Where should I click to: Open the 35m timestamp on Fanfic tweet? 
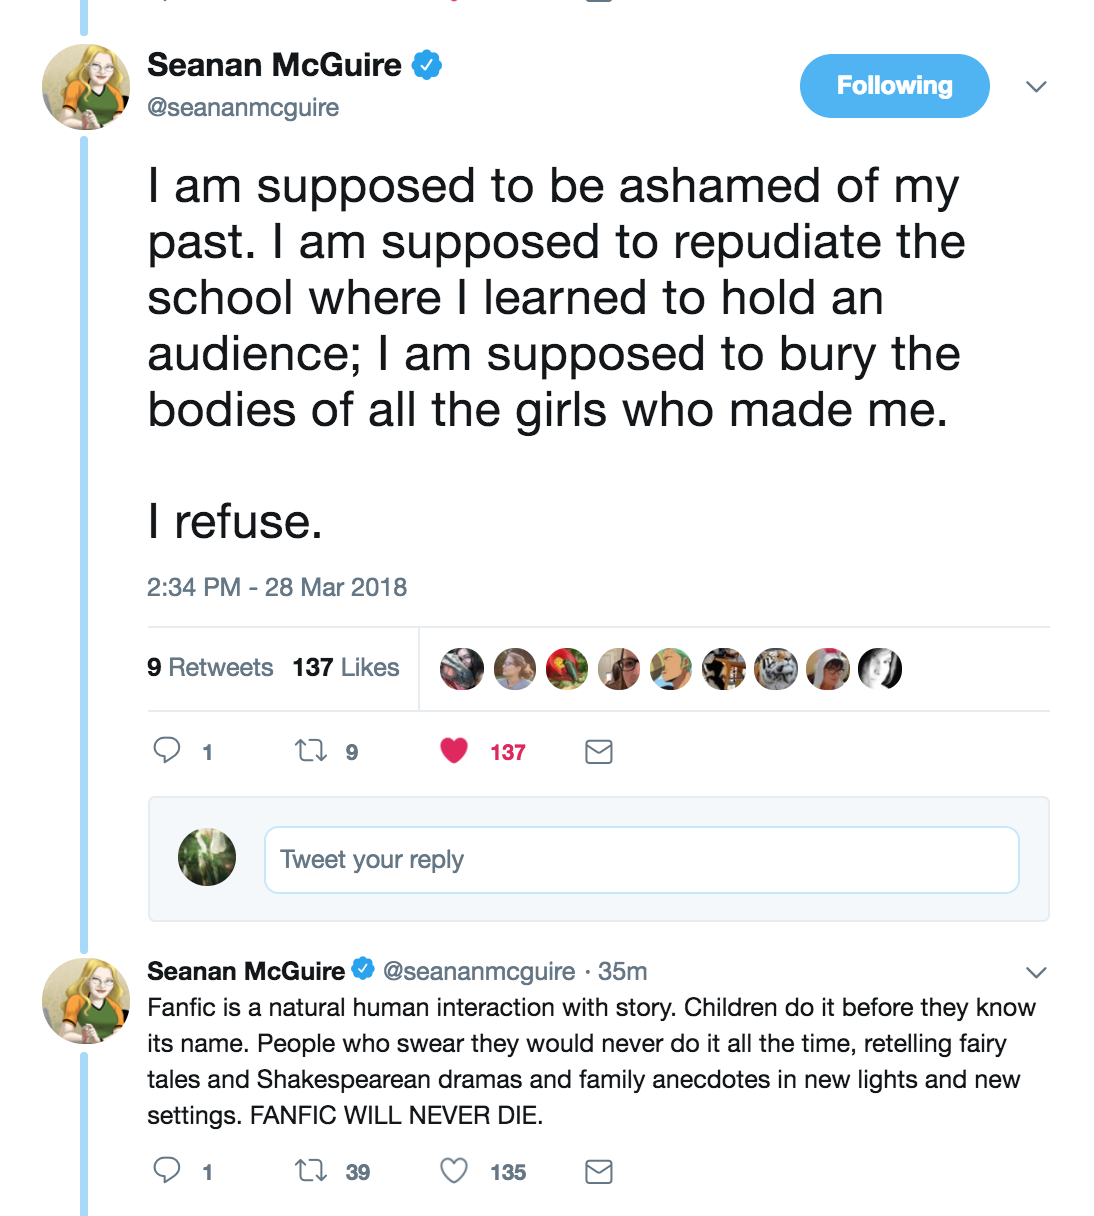(623, 972)
